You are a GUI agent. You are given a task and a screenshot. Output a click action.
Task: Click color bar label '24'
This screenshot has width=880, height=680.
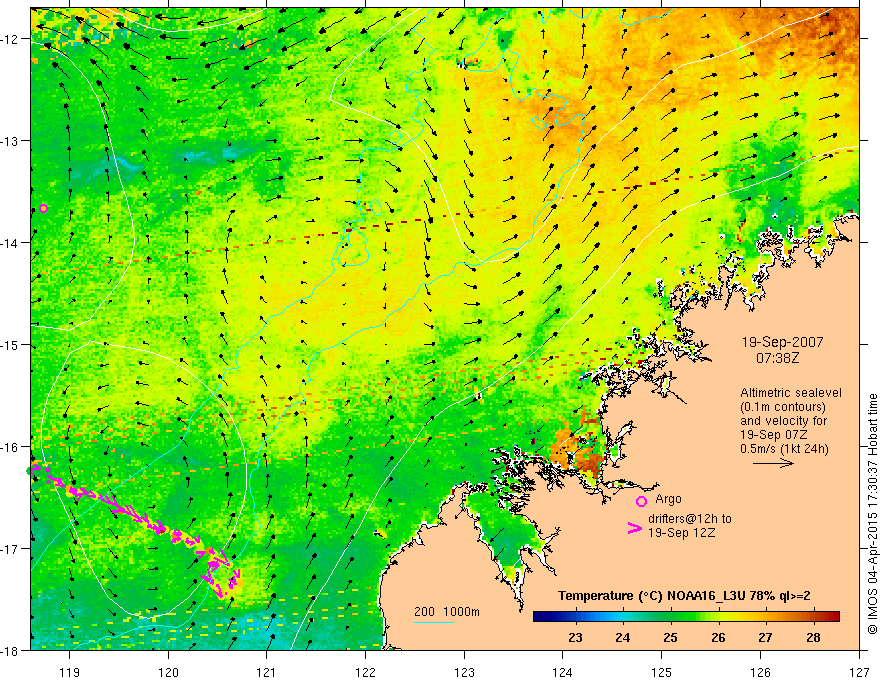click(622, 637)
